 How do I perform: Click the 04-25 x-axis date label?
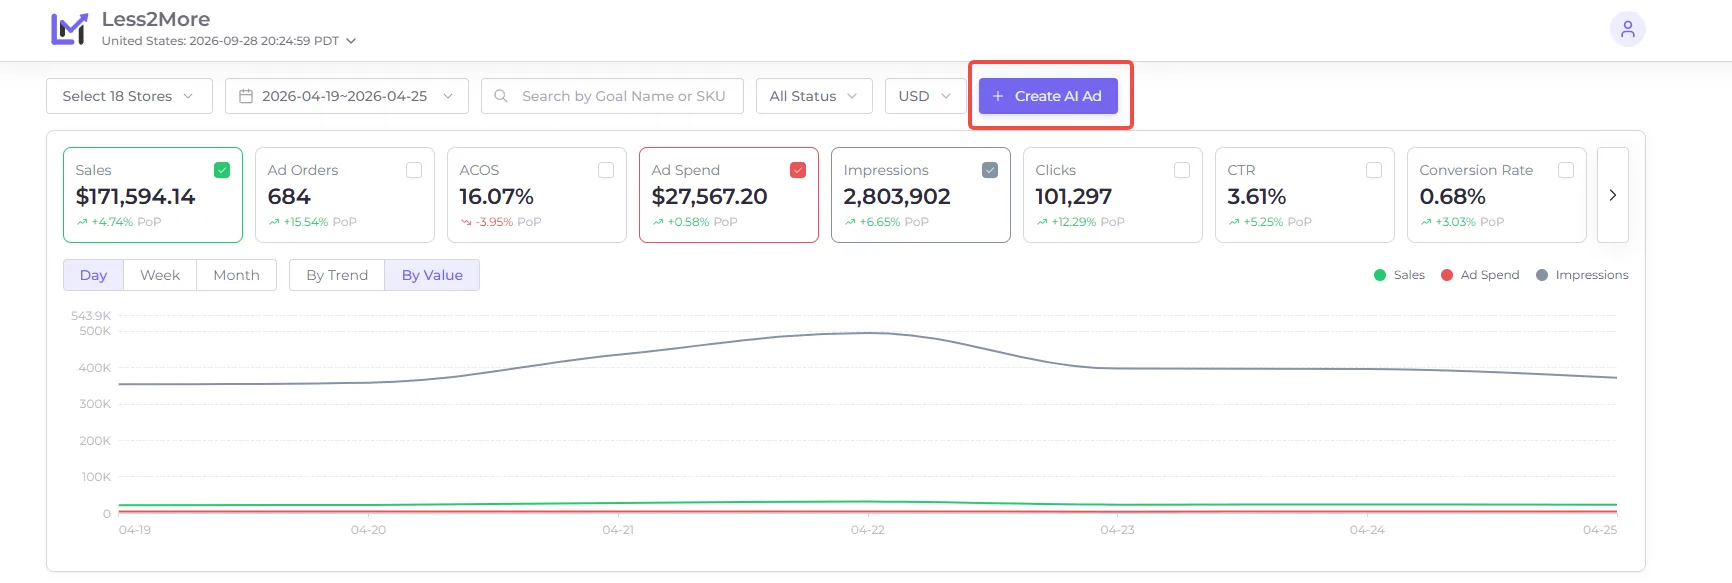pyautogui.click(x=1600, y=530)
